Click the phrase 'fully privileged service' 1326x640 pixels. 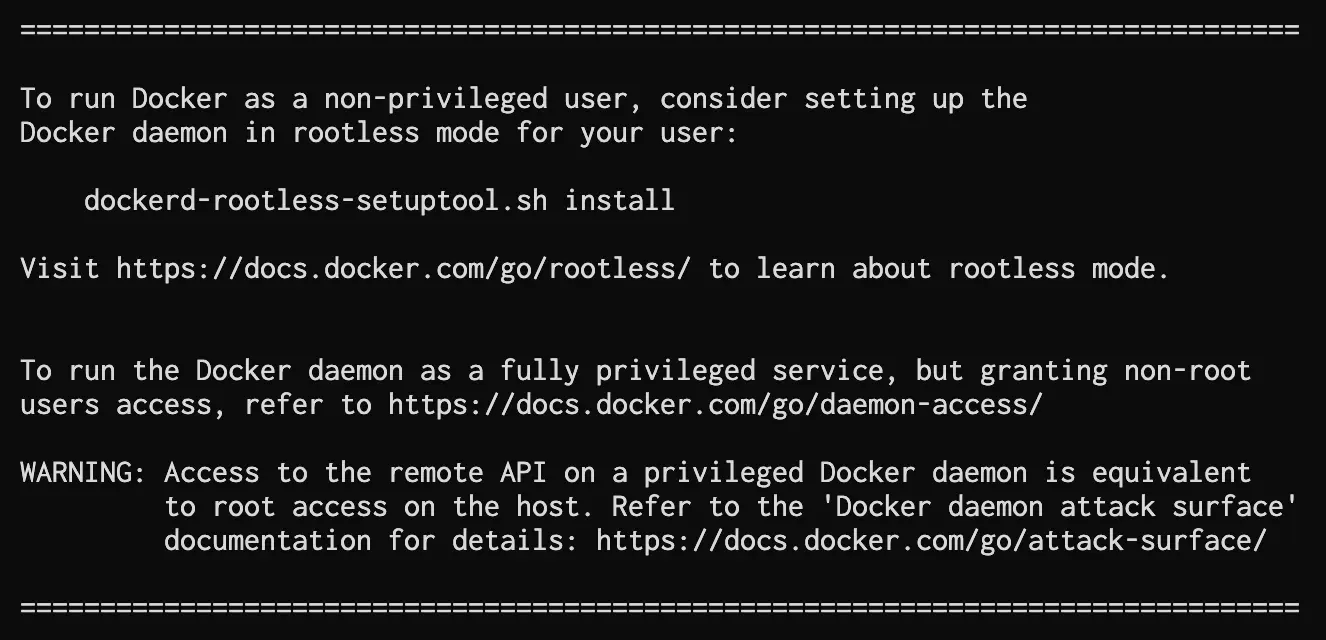(691, 371)
